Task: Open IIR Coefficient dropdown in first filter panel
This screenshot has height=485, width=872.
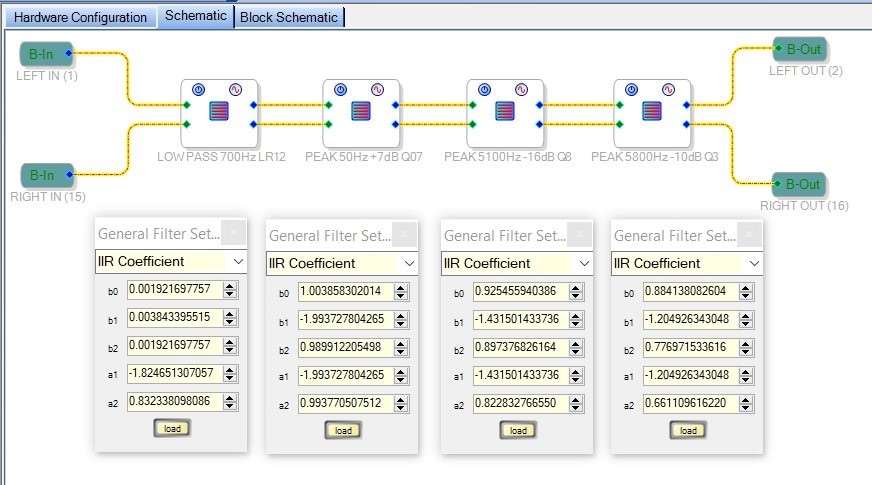Action: coord(171,261)
